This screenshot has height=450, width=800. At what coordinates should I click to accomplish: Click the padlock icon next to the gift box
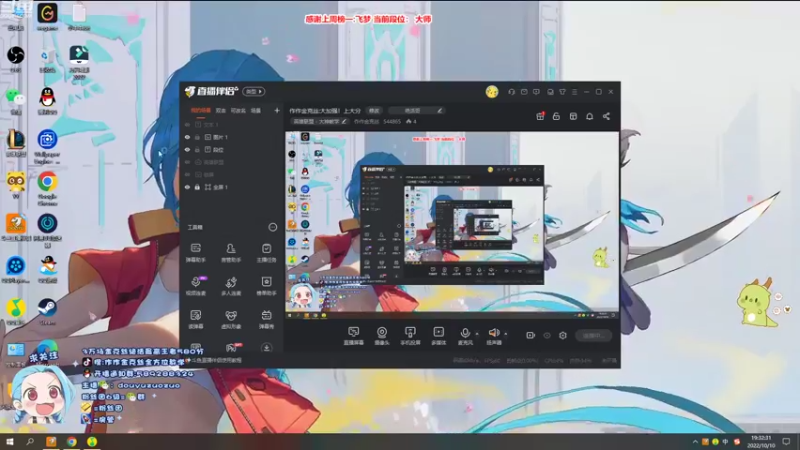pyautogui.click(x=556, y=116)
